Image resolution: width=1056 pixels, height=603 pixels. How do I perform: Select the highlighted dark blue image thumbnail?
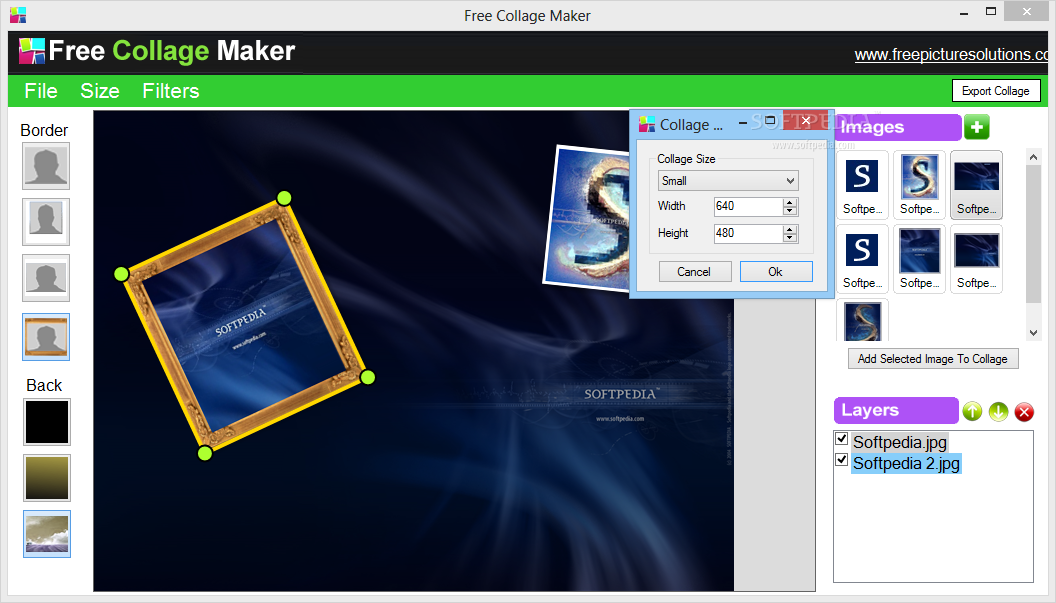[x=977, y=185]
